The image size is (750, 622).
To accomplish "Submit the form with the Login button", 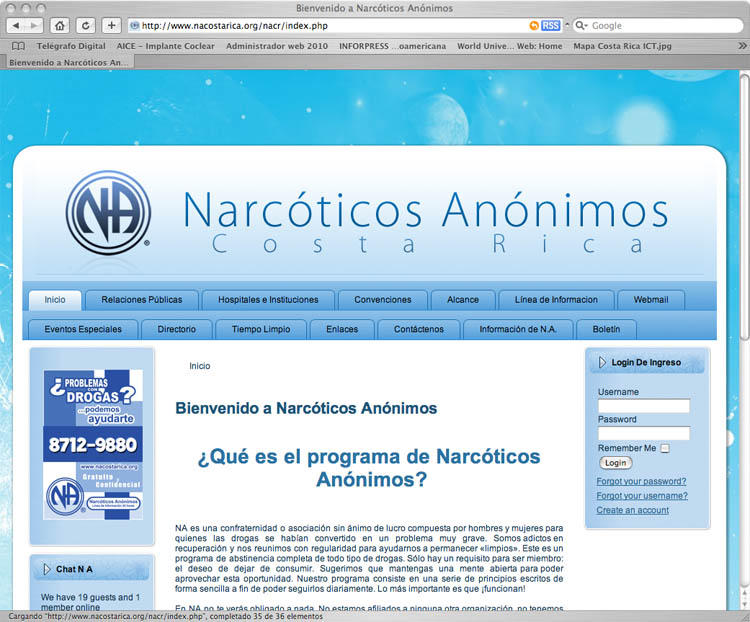I will 616,463.
